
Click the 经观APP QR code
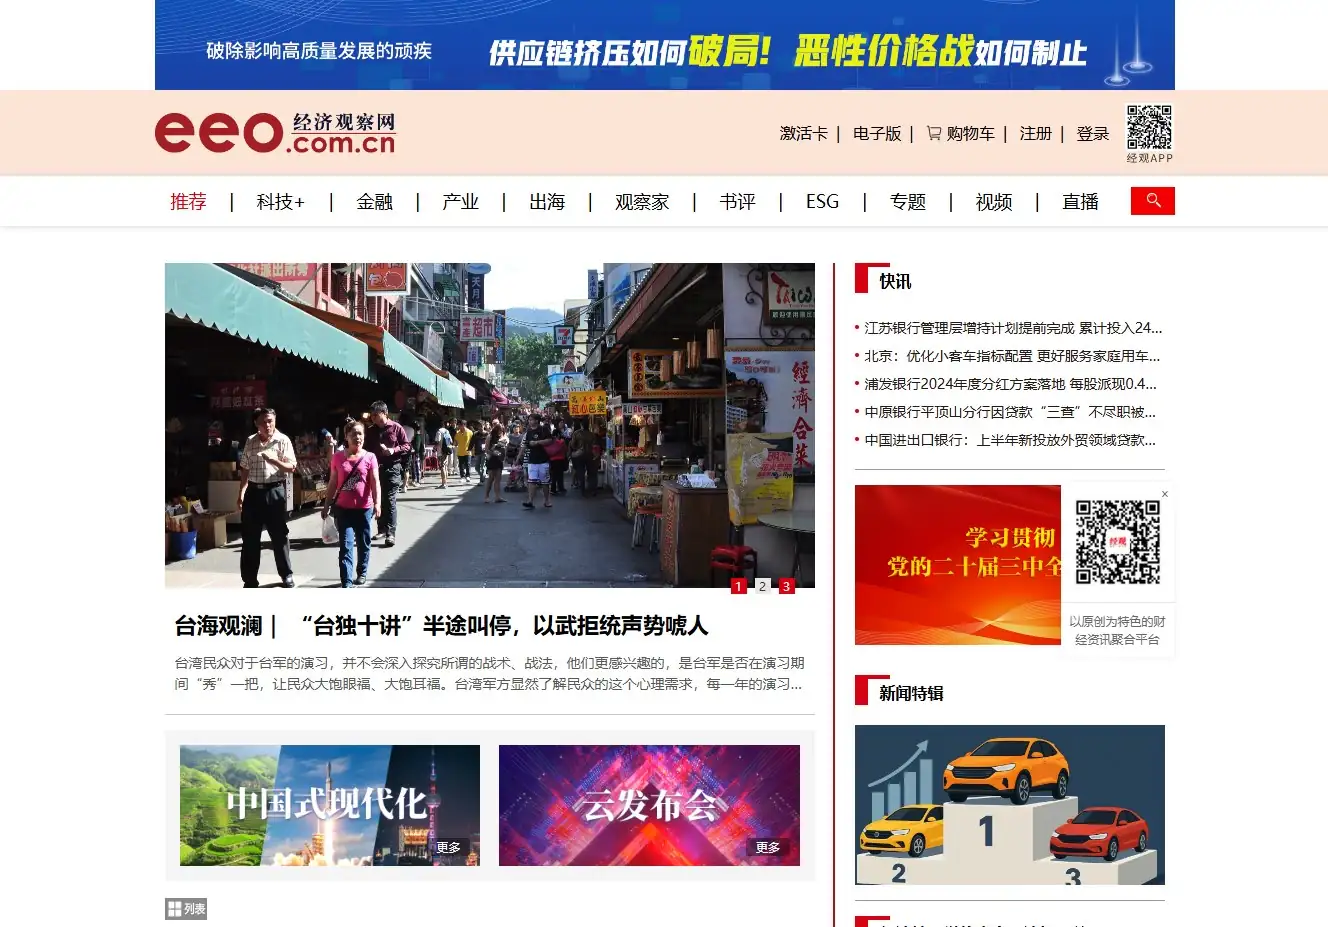point(1148,125)
